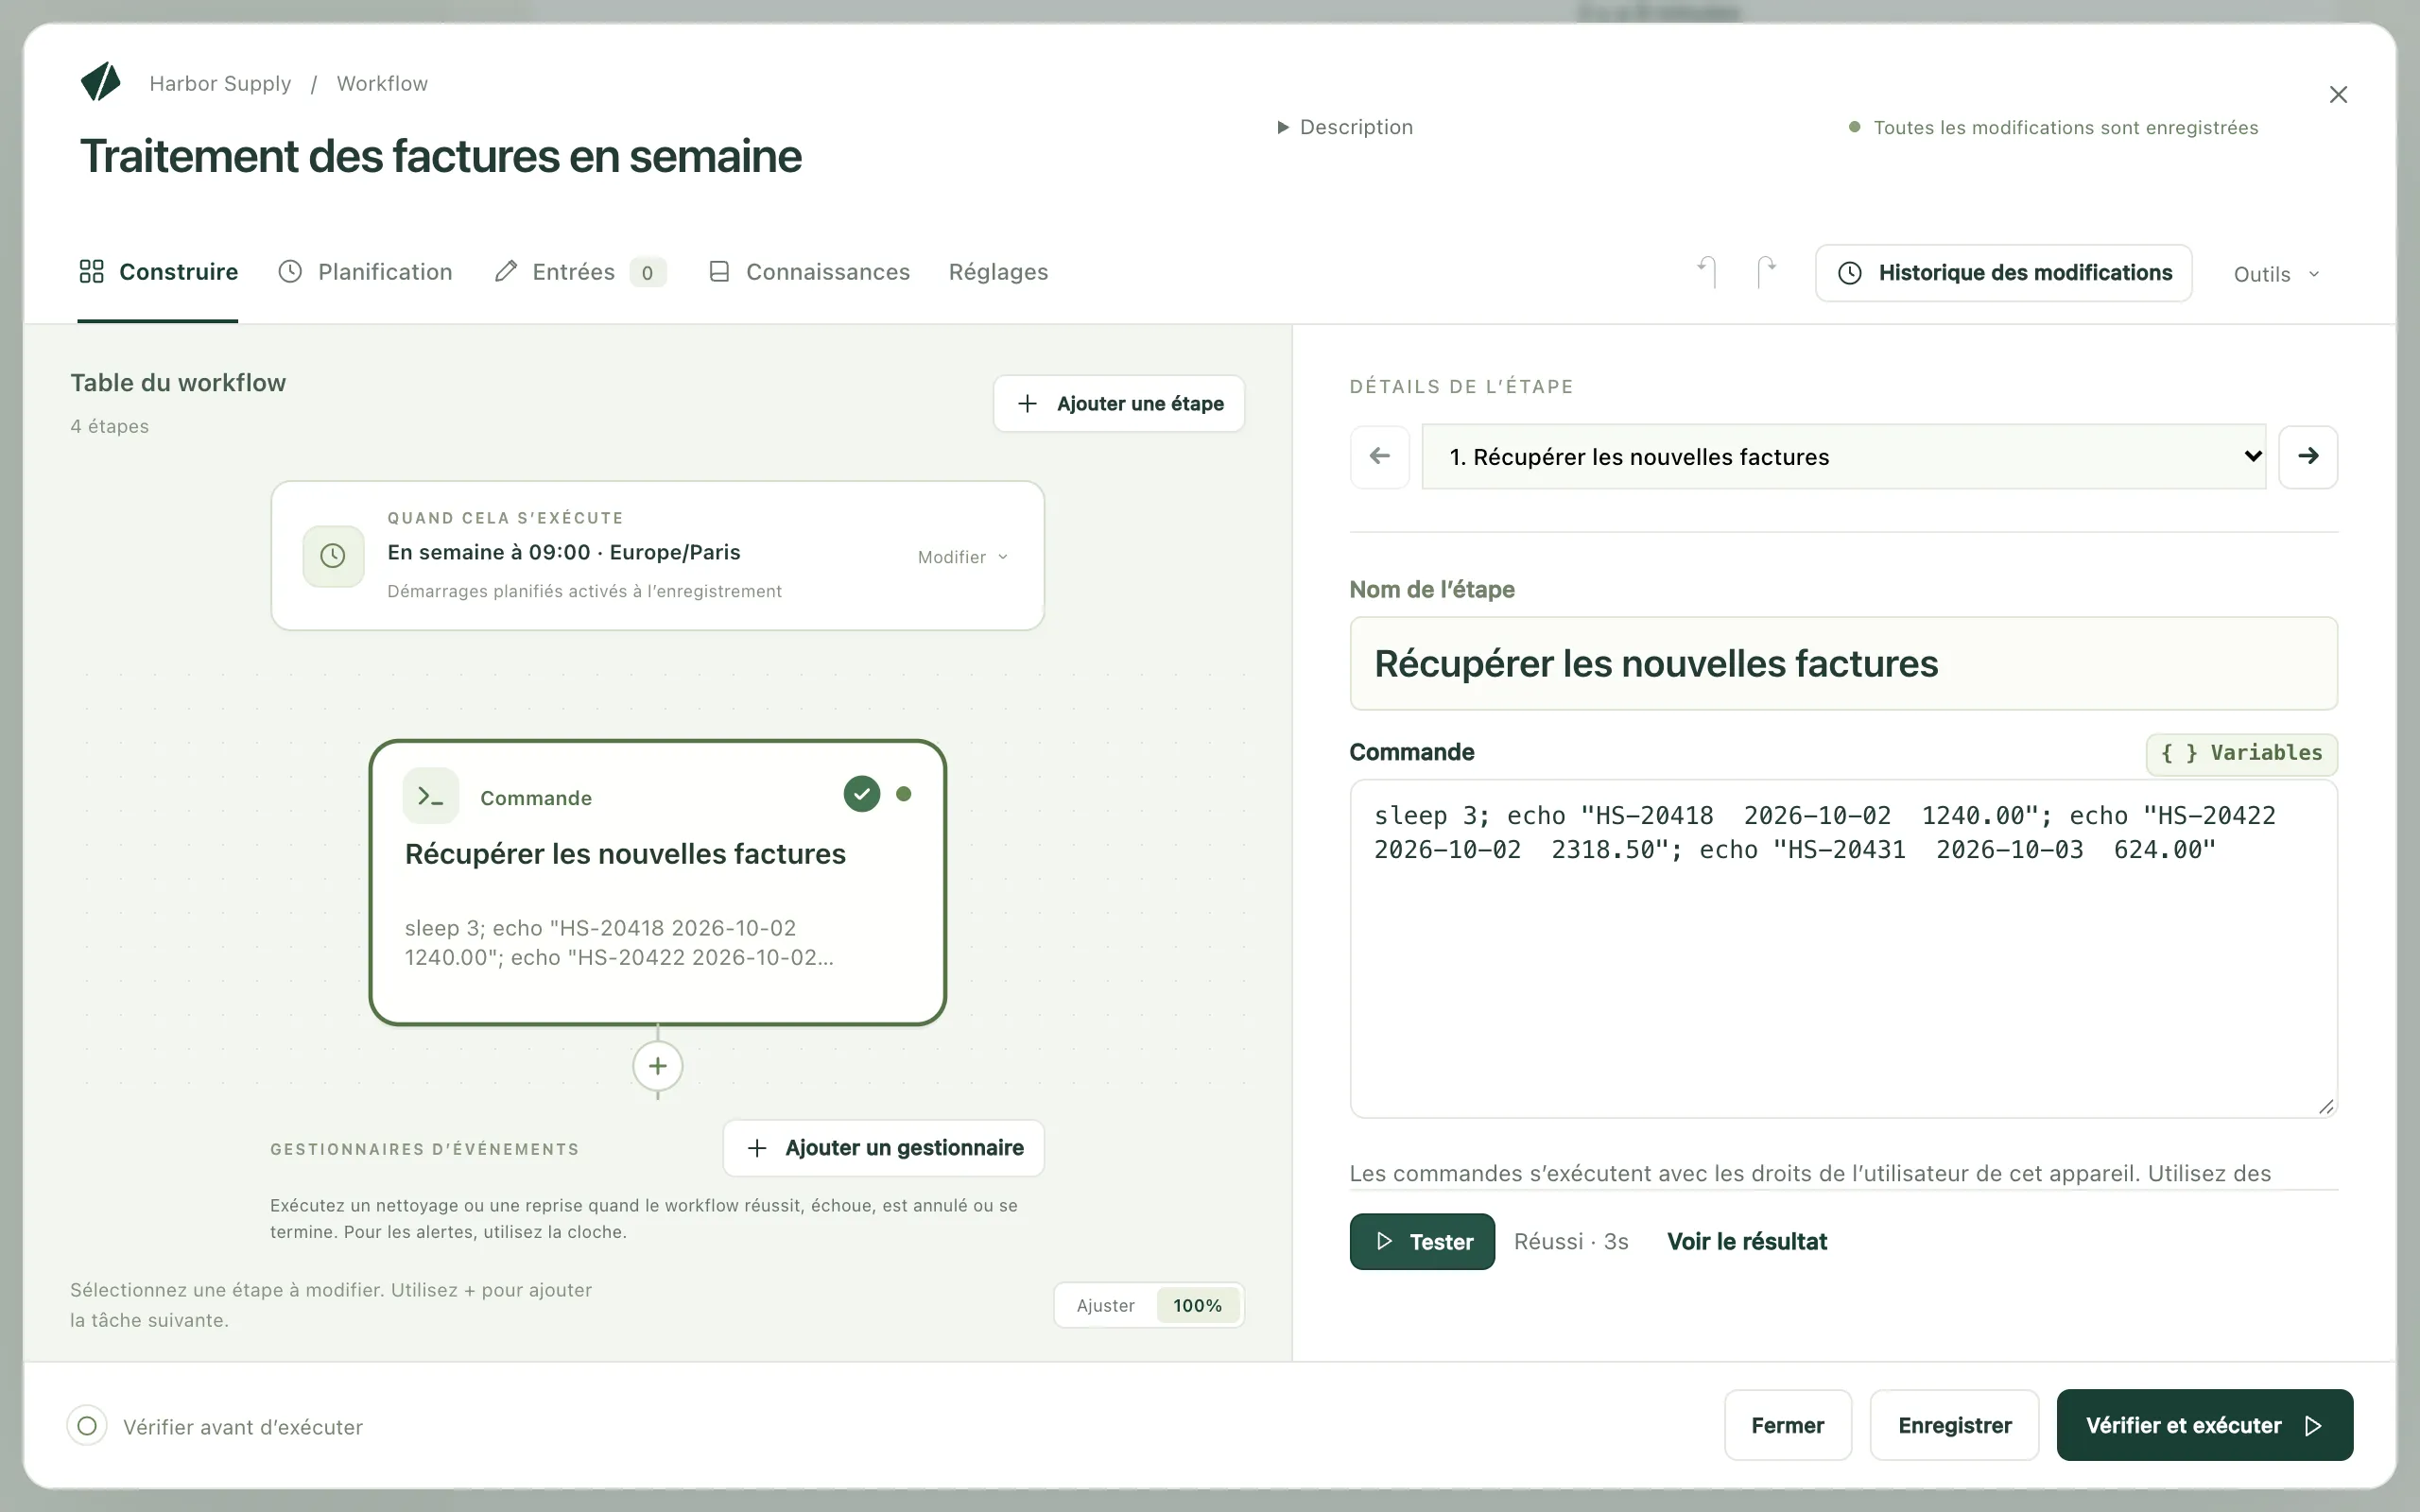Switch to the Construire tab
The image size is (2420, 1512).
(x=158, y=272)
